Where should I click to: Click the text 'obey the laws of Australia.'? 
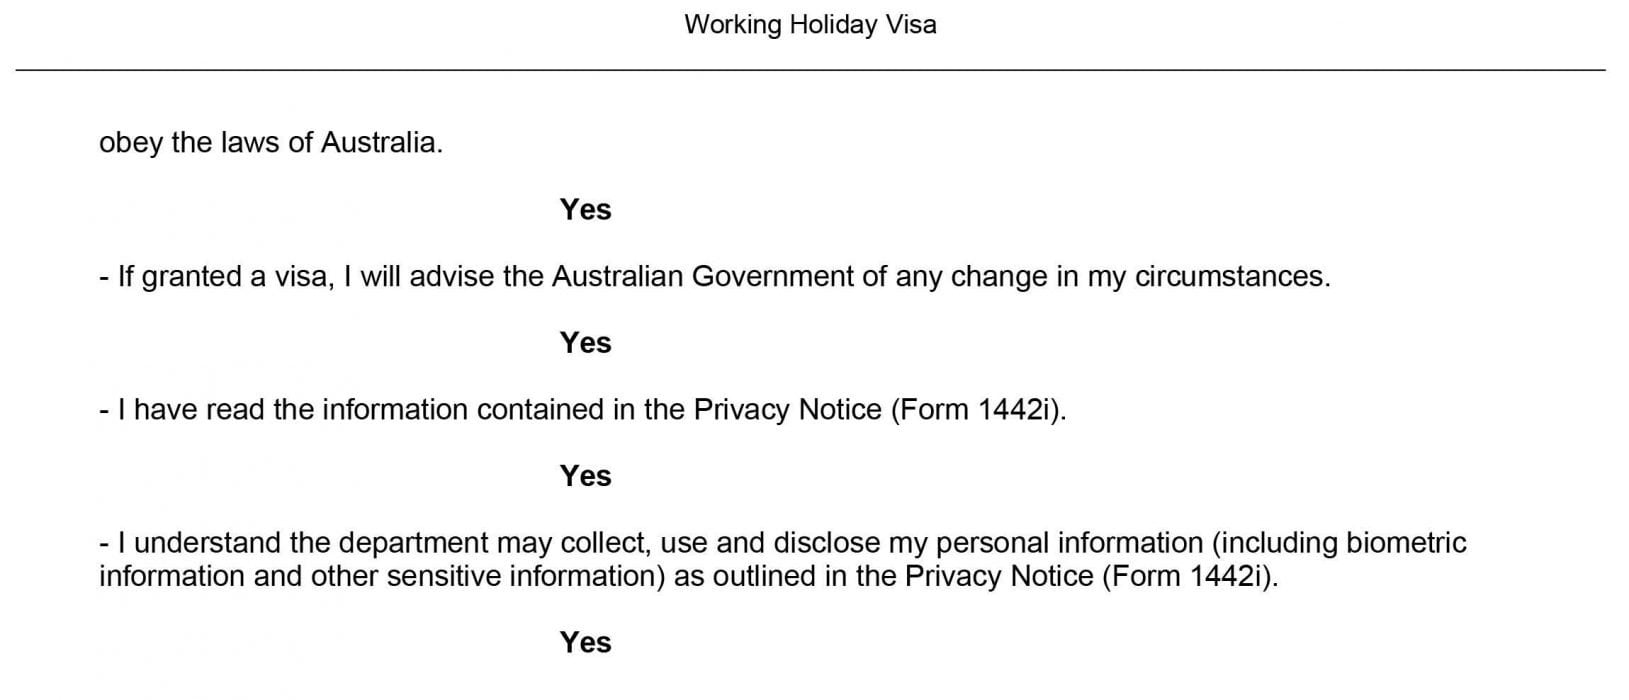271,143
